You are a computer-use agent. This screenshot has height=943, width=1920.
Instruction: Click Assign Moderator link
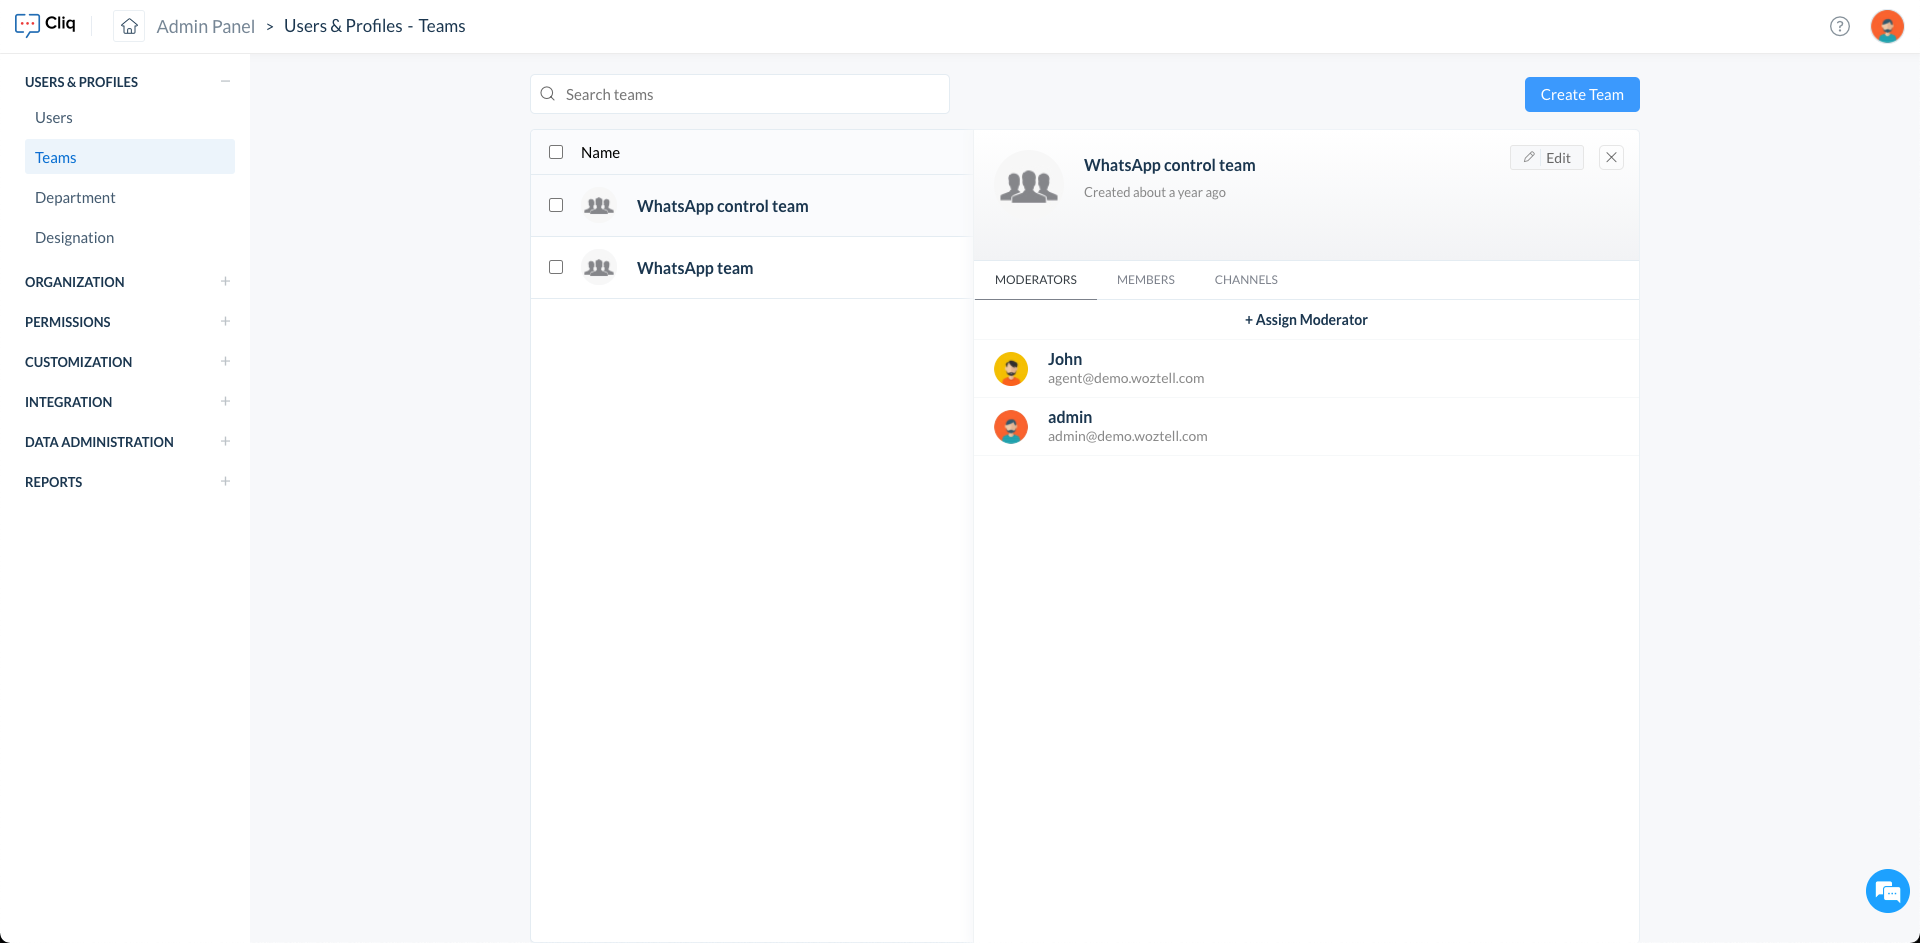click(x=1306, y=320)
